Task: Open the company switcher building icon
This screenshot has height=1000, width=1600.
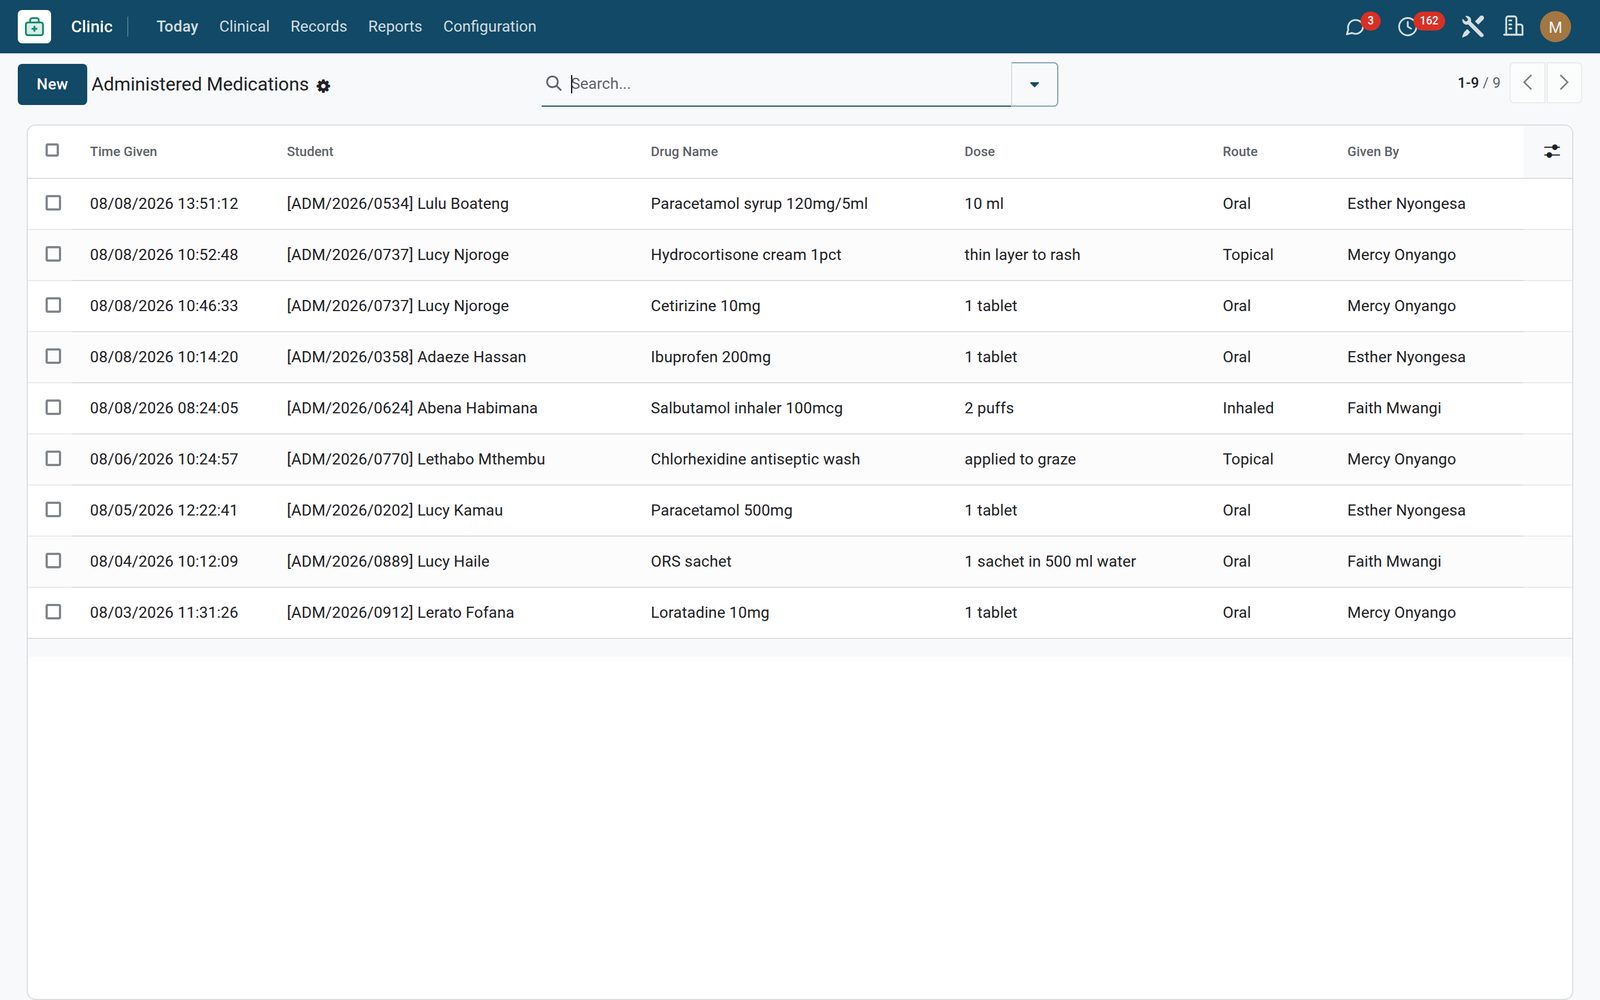Action: click(1514, 27)
